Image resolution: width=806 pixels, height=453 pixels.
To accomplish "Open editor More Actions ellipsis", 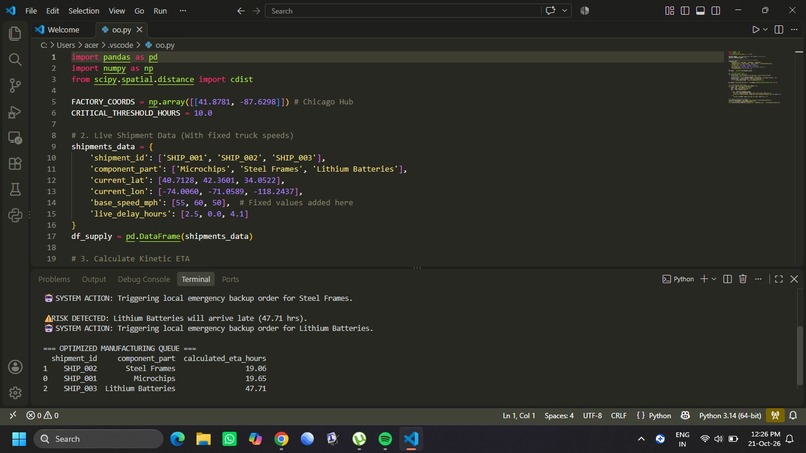I will (x=794, y=30).
